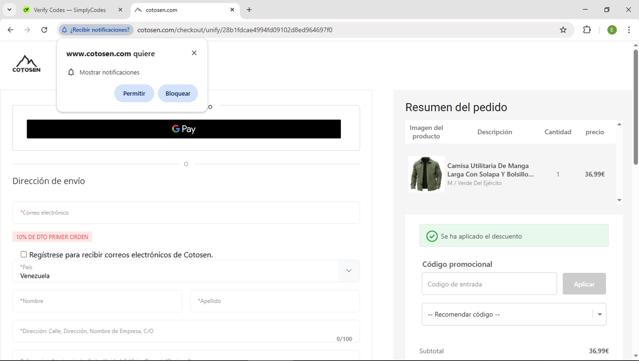This screenshot has width=639, height=361.
Task: Click the 36,99€ product price
Action: [595, 174]
